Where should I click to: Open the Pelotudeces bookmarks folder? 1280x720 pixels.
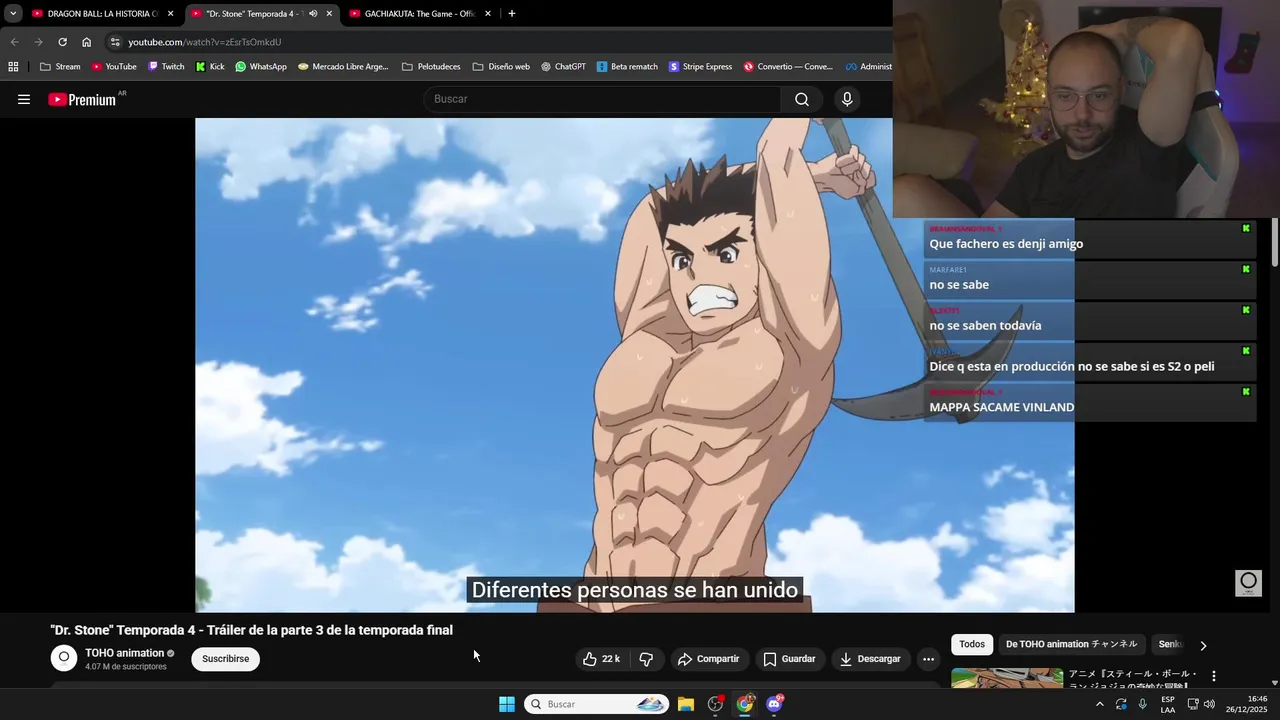coord(431,67)
